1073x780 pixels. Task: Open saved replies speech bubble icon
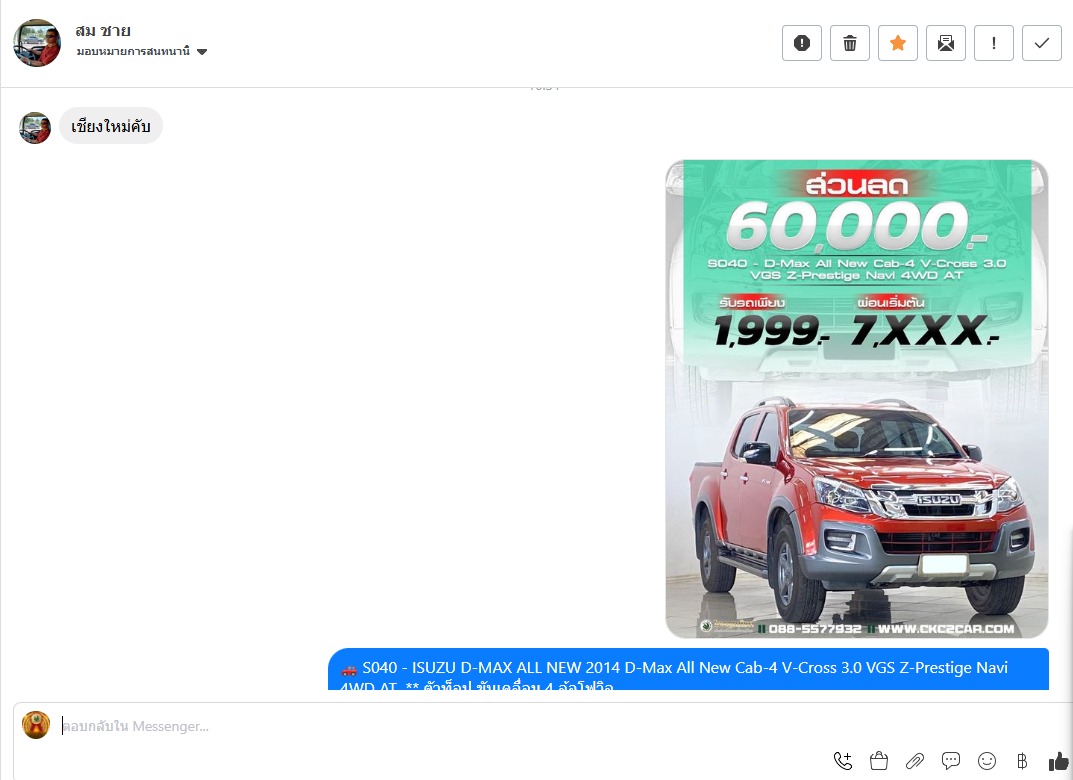[x=951, y=761]
